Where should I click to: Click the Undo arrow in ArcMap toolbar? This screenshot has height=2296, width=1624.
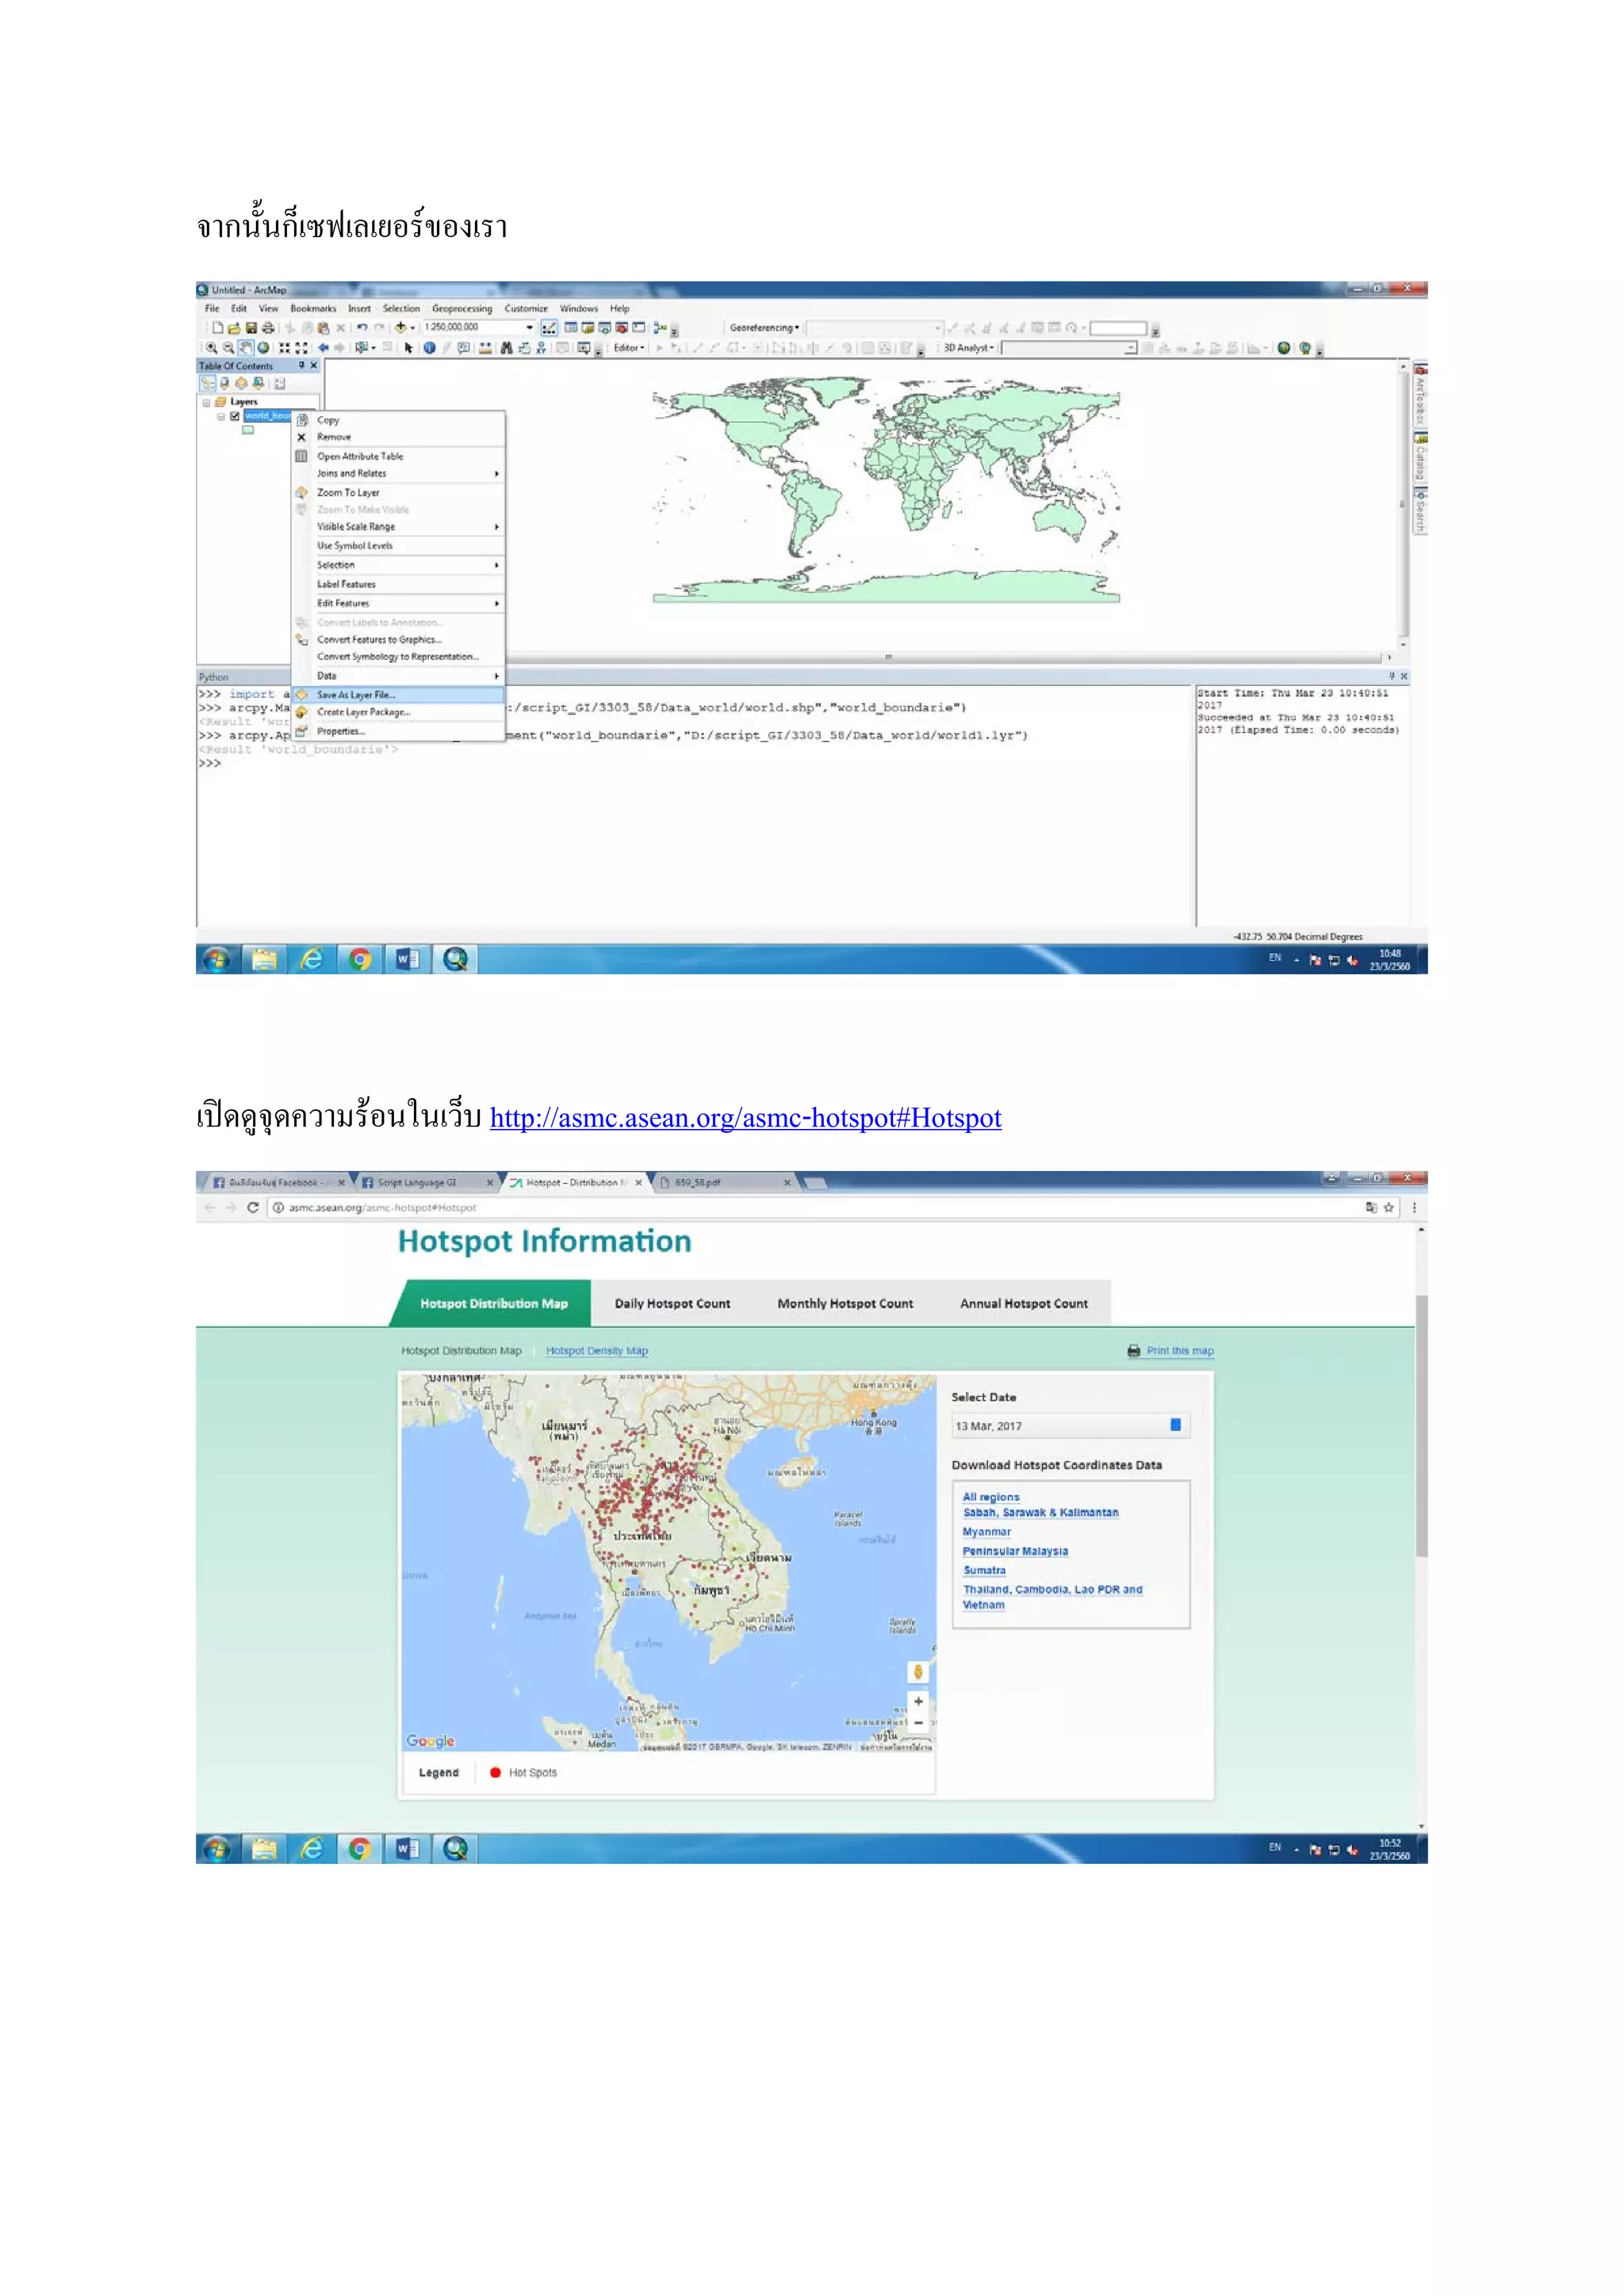tap(362, 328)
